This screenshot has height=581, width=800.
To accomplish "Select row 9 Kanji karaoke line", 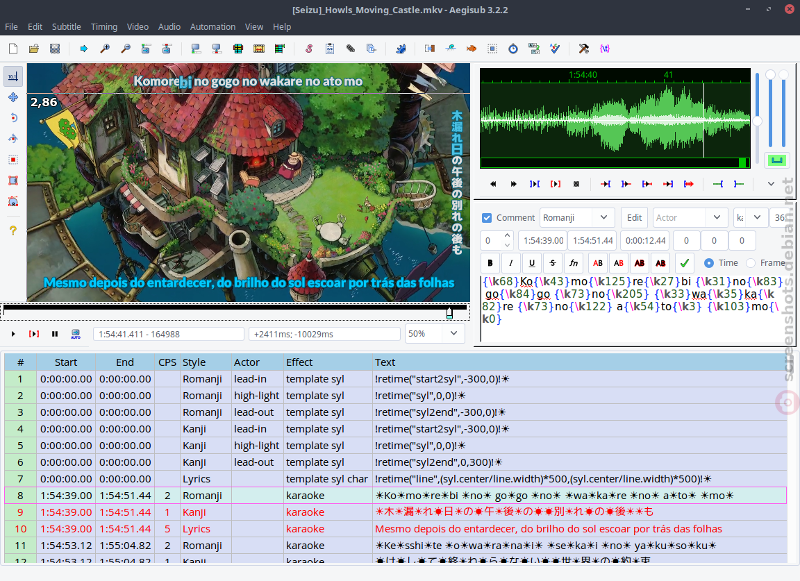I will coord(395,512).
